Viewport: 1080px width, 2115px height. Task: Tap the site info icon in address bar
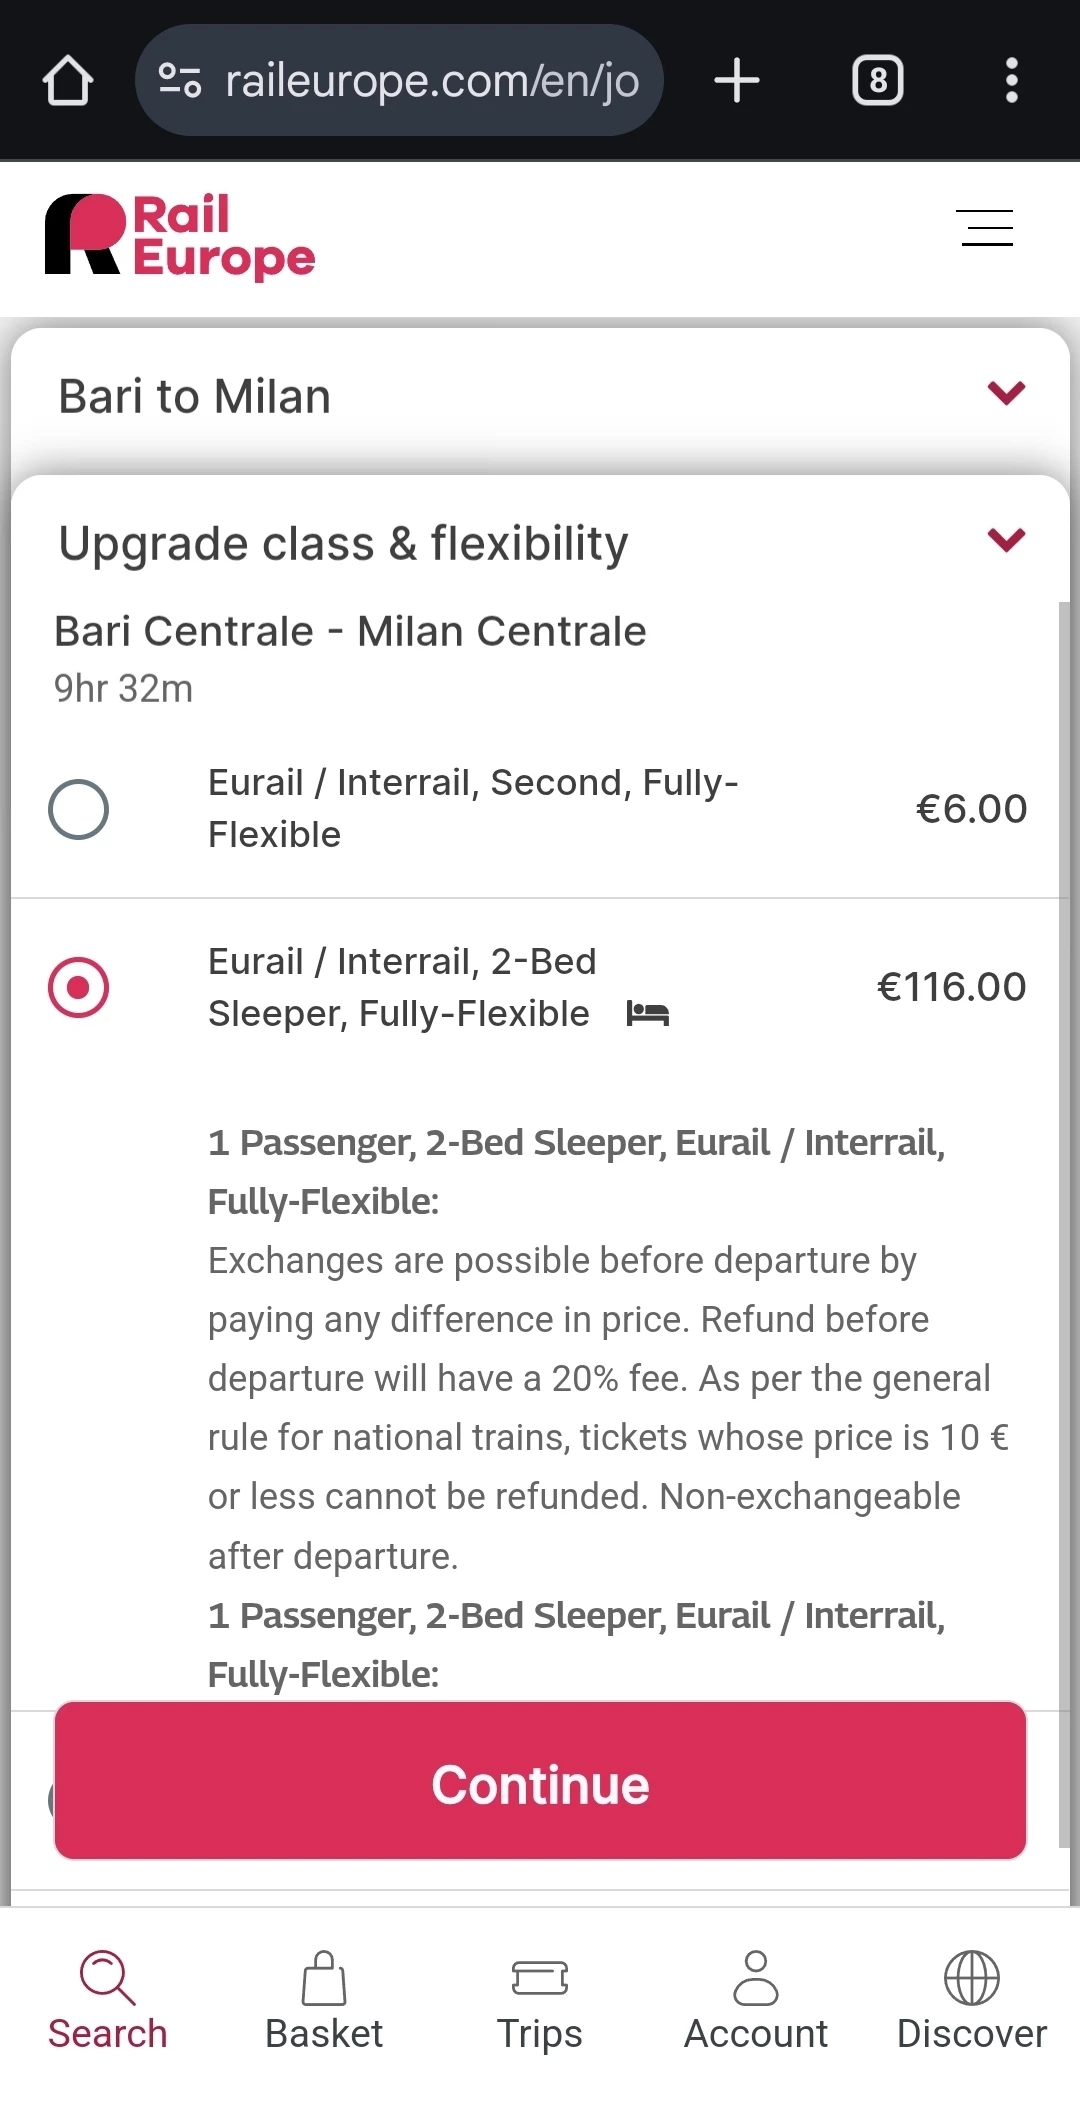(x=180, y=81)
